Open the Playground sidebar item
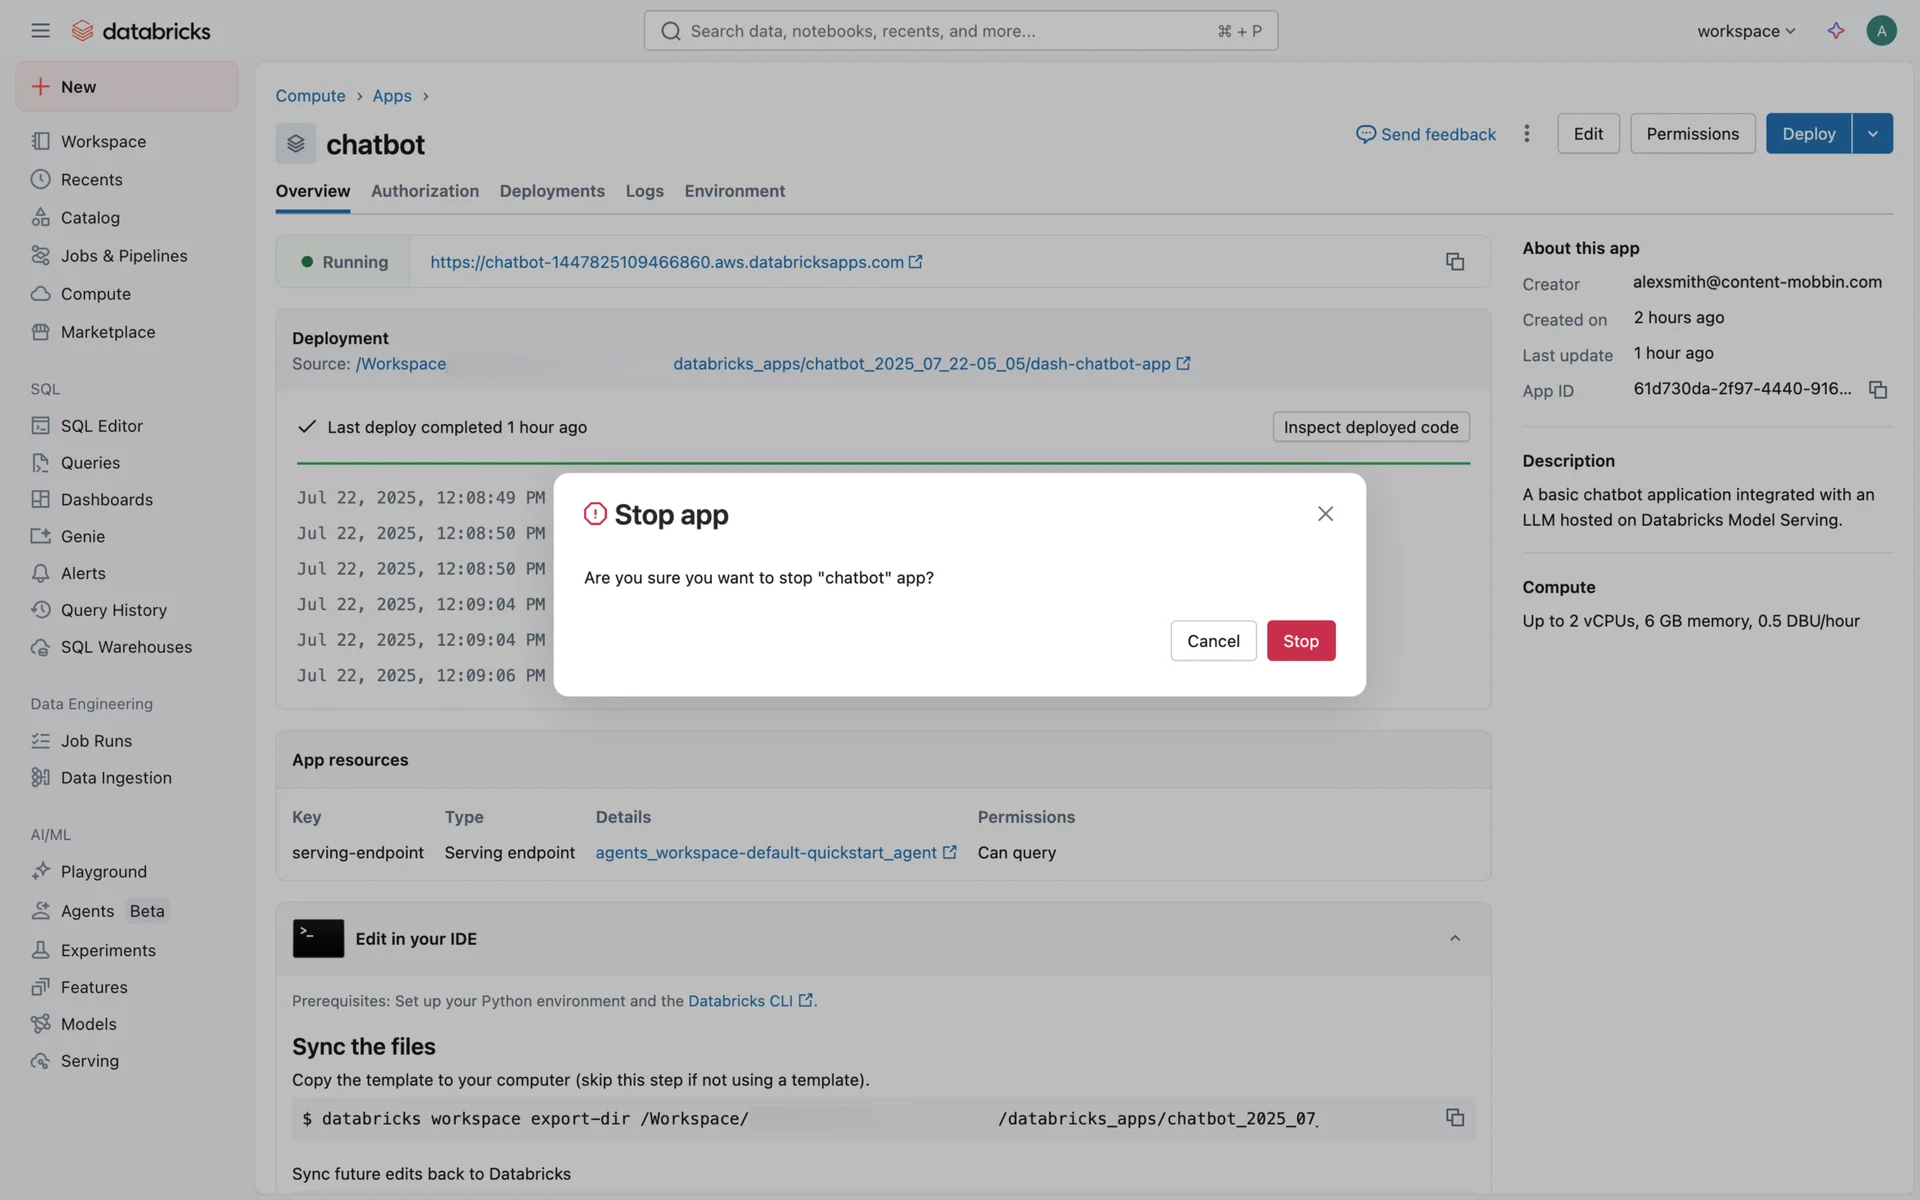The image size is (1920, 1200). coord(103,872)
